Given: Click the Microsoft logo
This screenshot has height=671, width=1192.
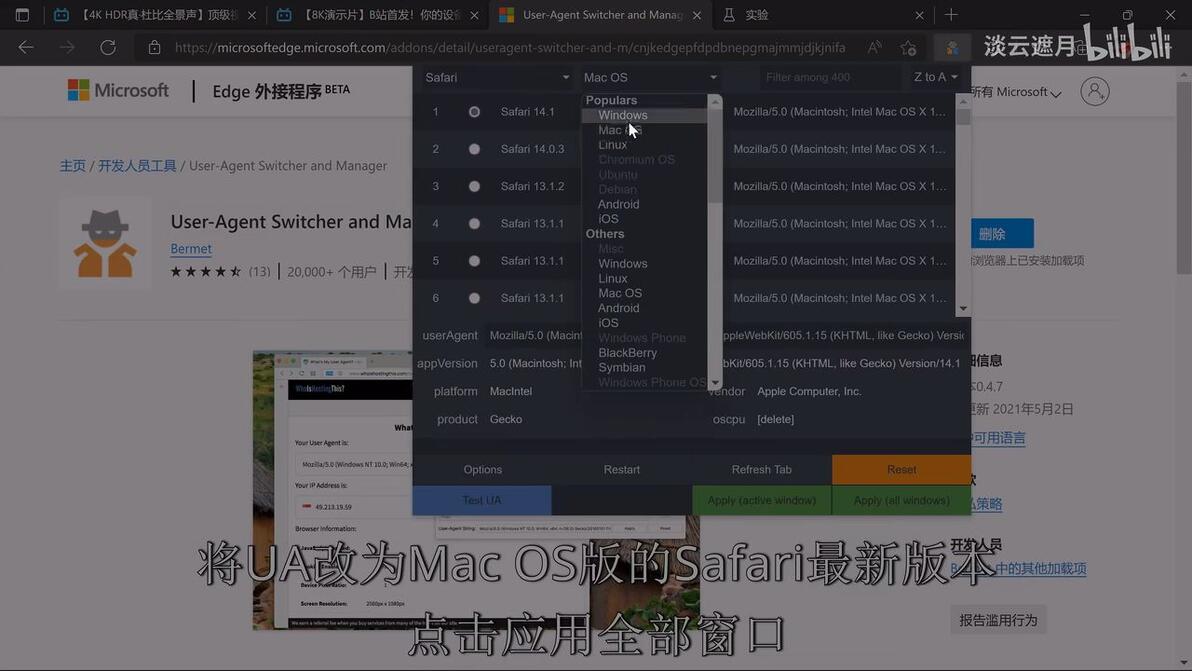Looking at the screenshot, I should tap(118, 90).
